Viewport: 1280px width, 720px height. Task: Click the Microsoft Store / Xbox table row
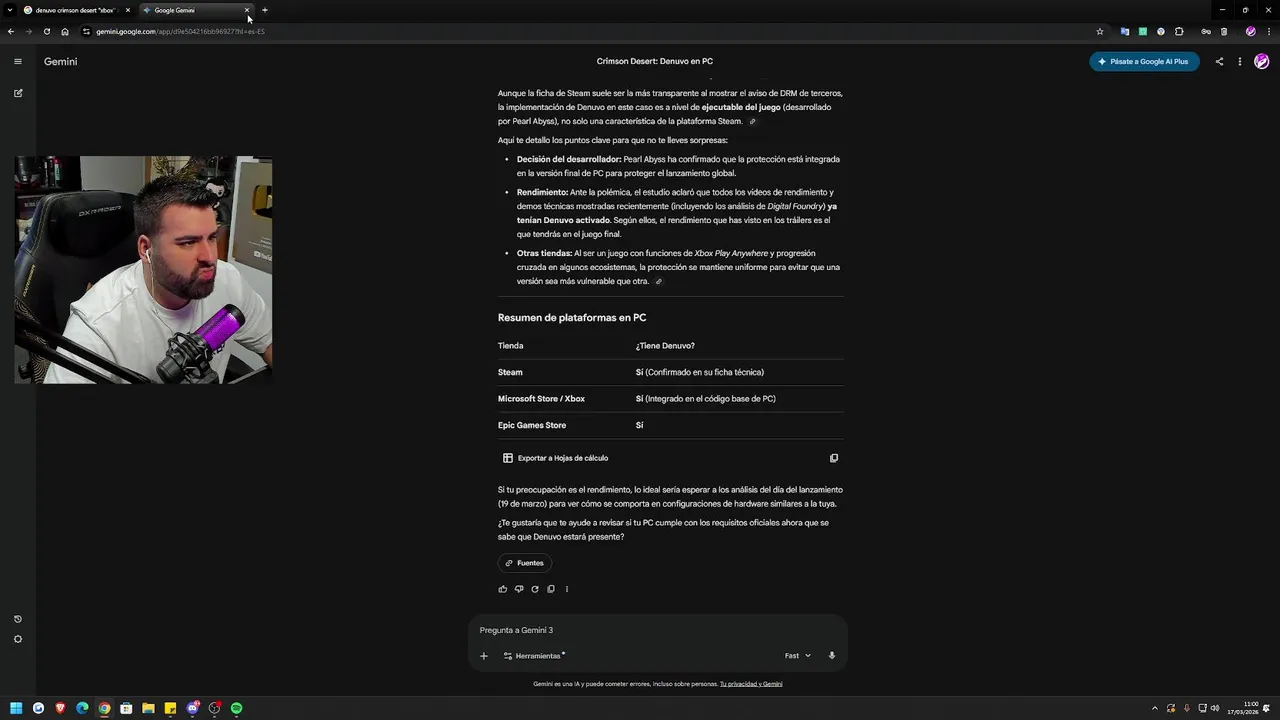[670, 399]
